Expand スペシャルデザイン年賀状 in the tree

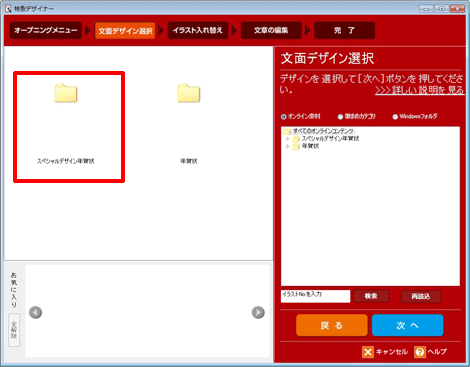pyautogui.click(x=287, y=139)
